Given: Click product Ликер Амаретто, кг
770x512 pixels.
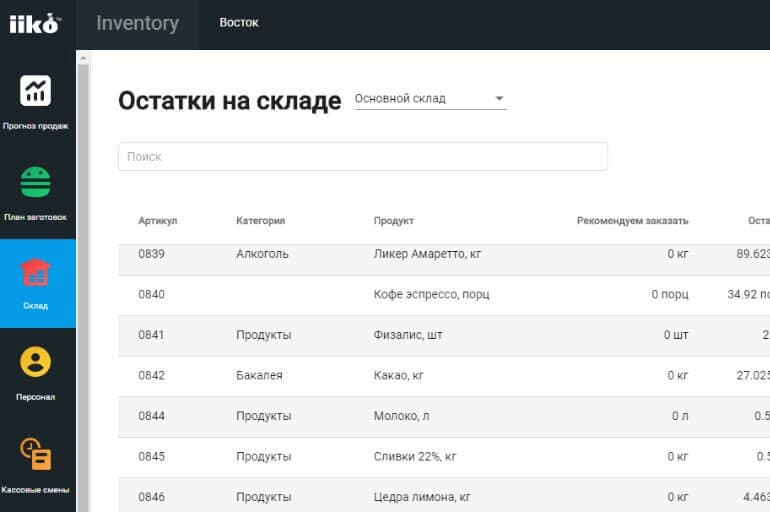Looking at the screenshot, I should pyautogui.click(x=427, y=254).
